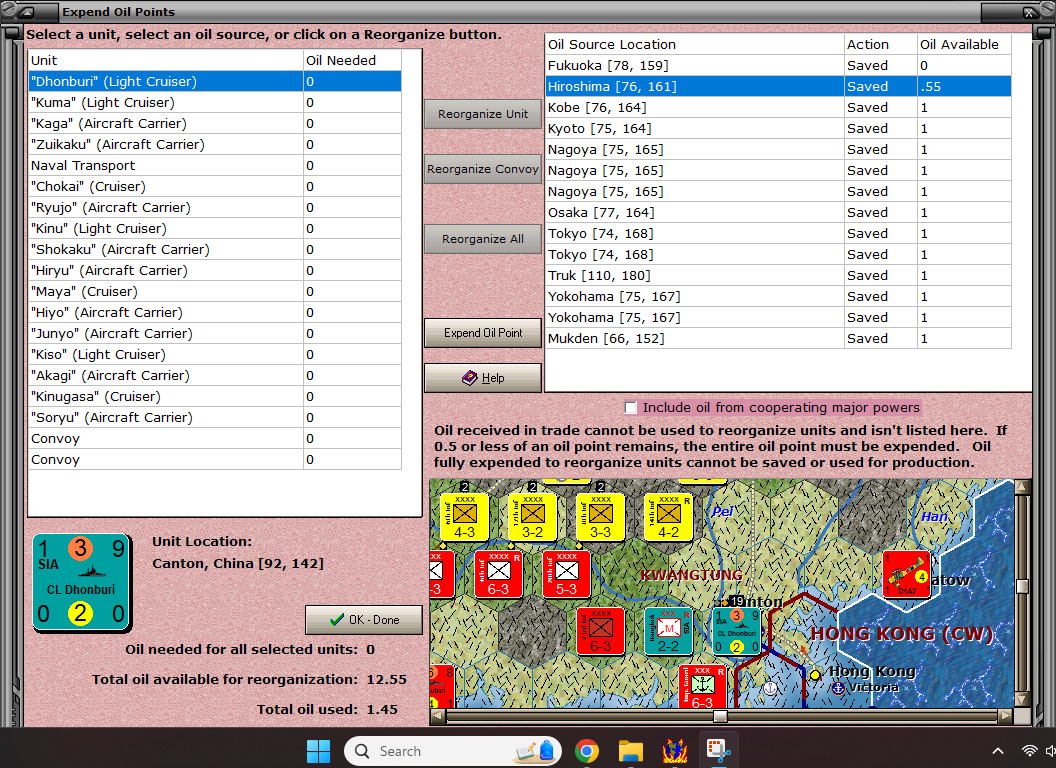Click the map's vertical scrollbar thumb
The width and height of the screenshot is (1056, 768).
click(1022, 586)
